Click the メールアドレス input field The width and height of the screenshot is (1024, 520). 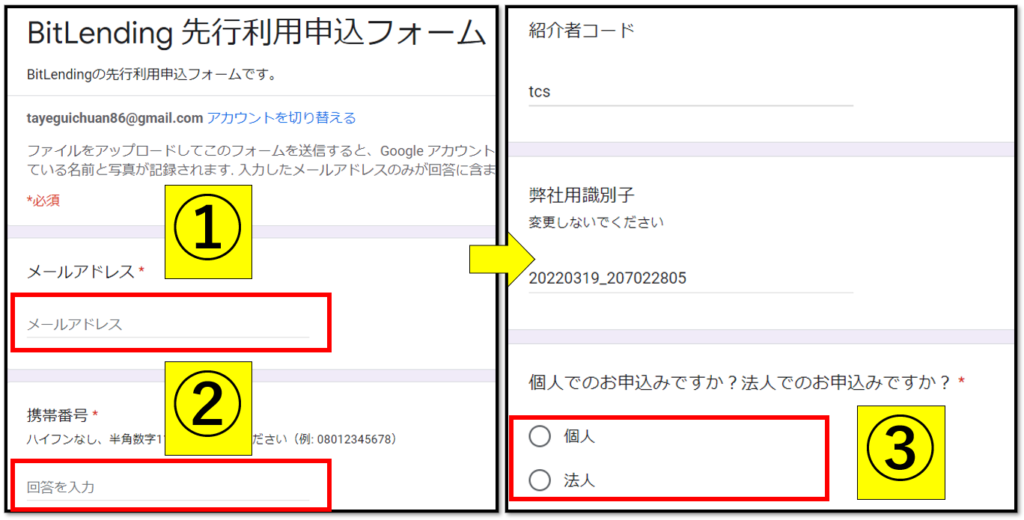point(168,324)
